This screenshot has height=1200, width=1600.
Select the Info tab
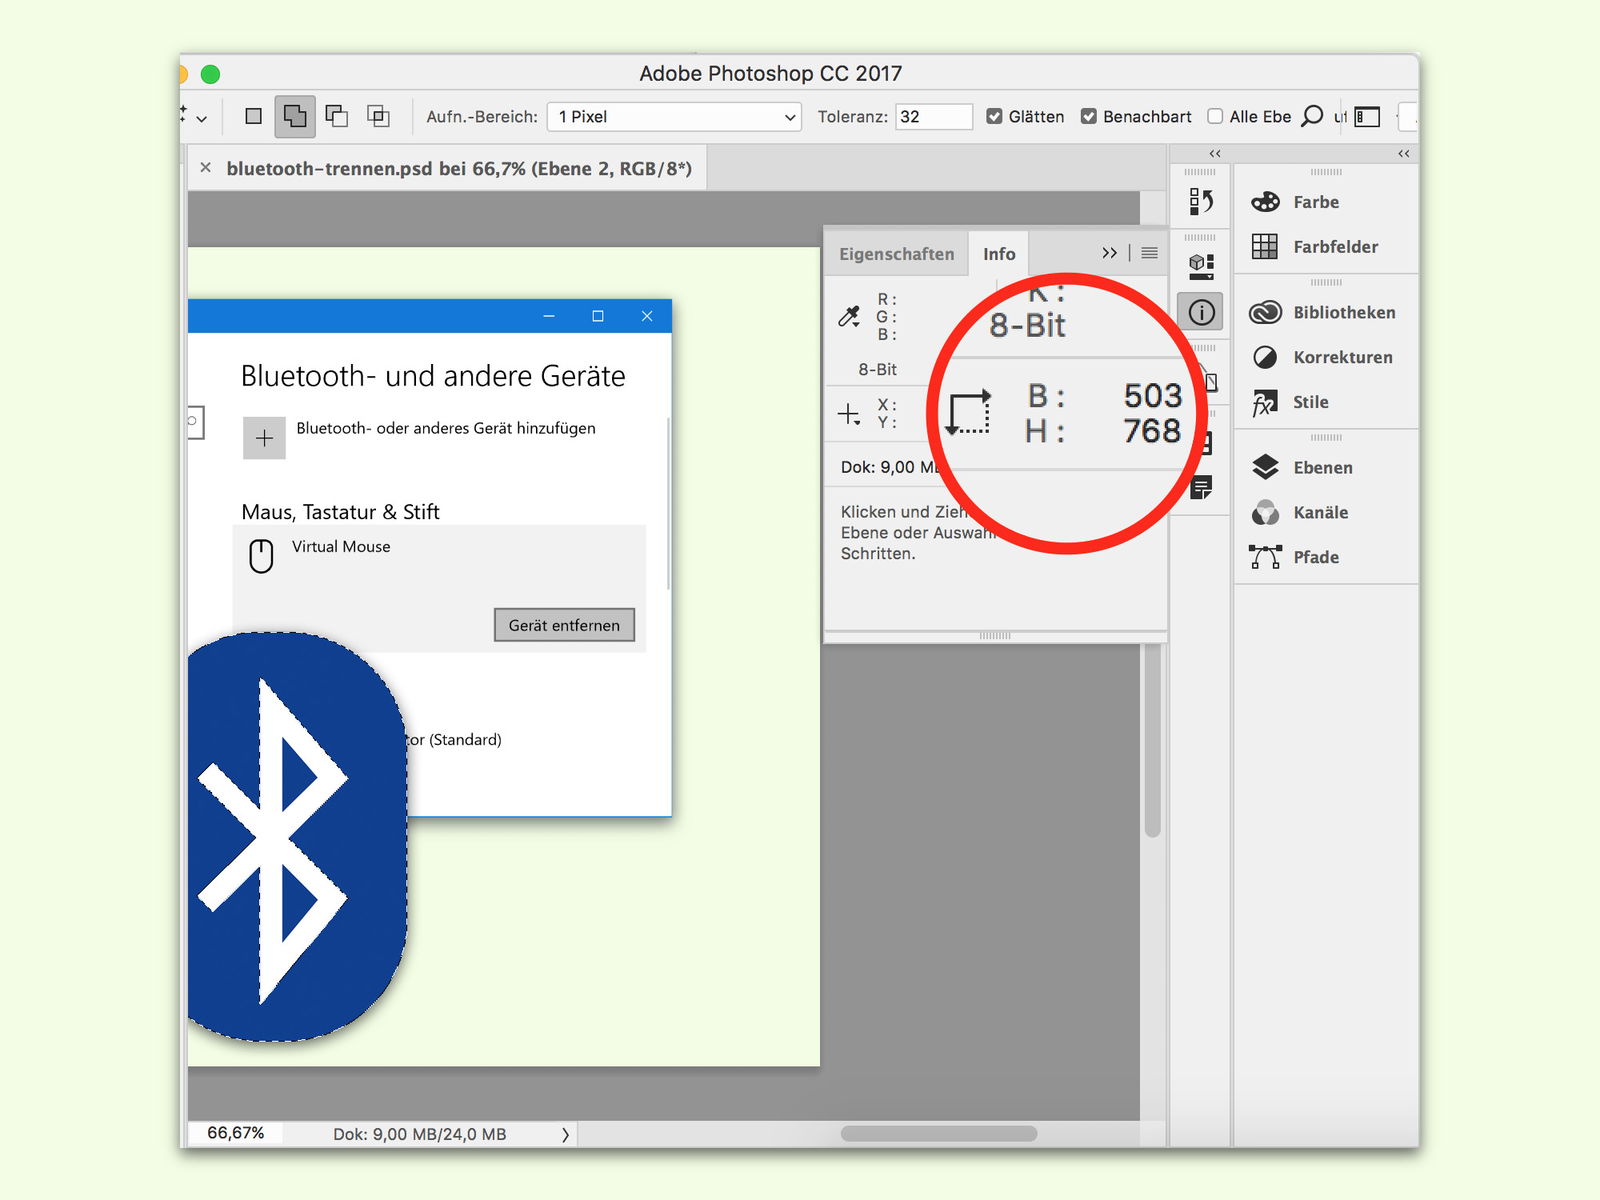[x=999, y=254]
